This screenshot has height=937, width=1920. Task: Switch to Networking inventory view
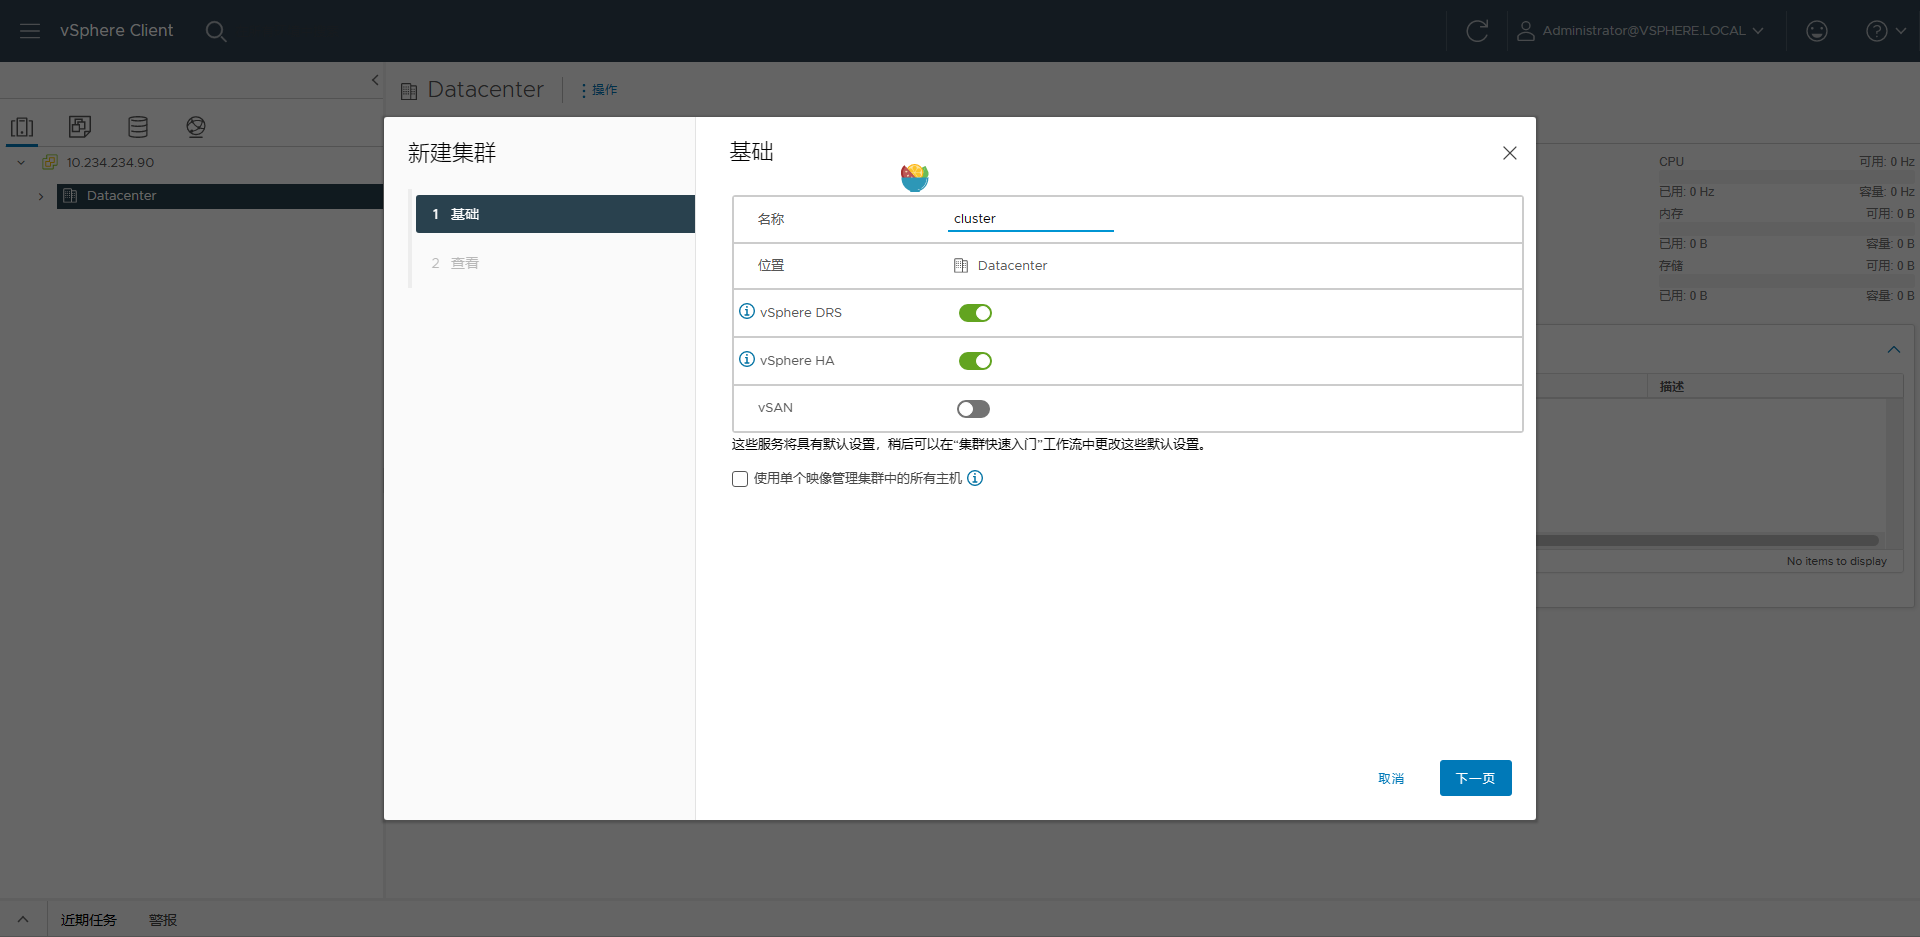(196, 127)
